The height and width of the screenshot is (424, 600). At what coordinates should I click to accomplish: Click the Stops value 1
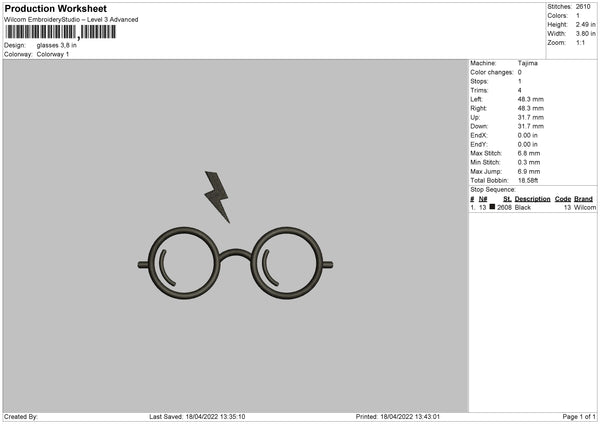[x=520, y=81]
